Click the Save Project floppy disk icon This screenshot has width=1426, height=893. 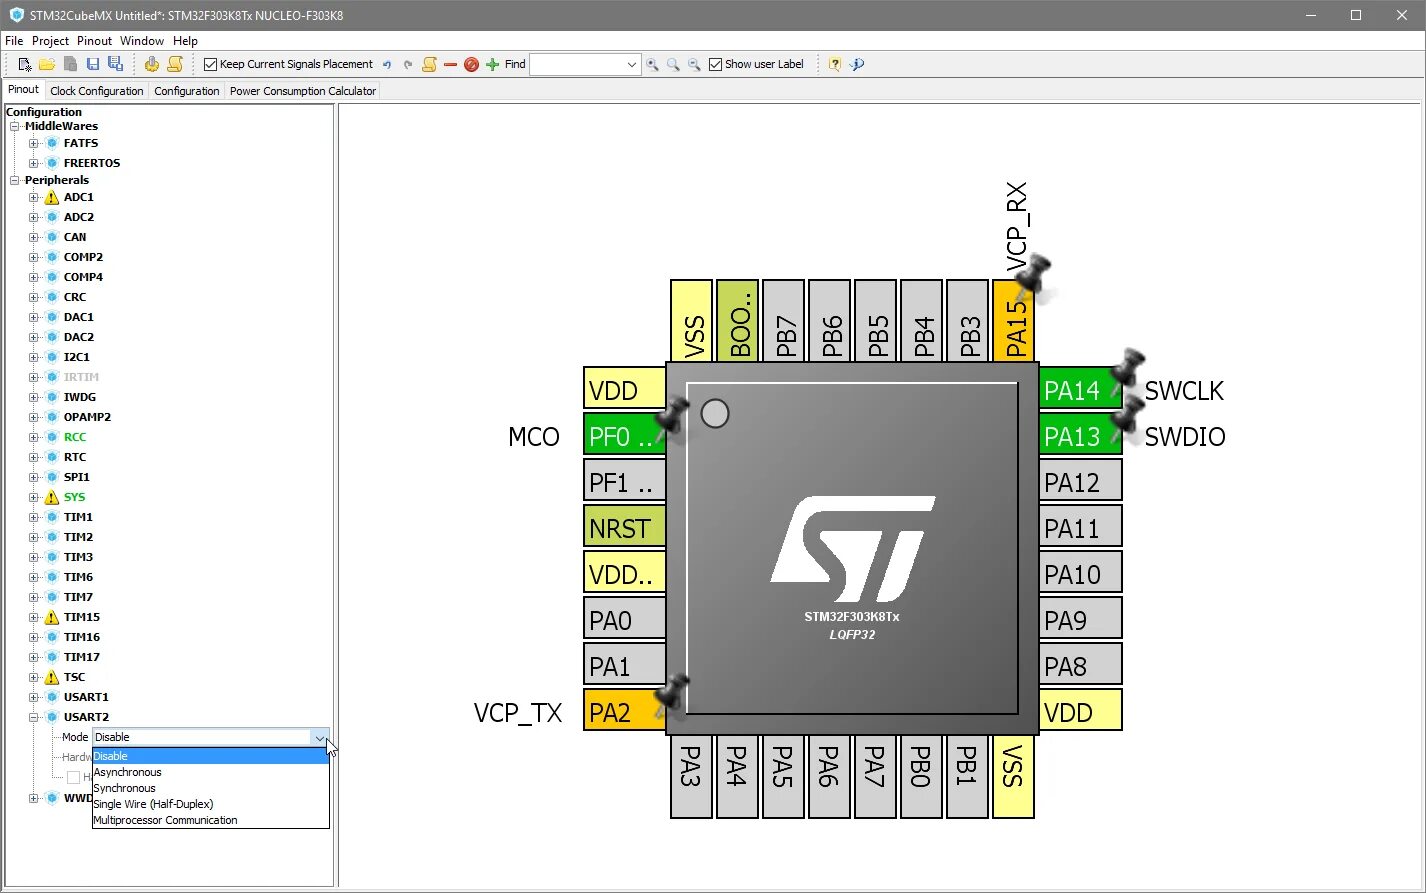click(x=93, y=64)
